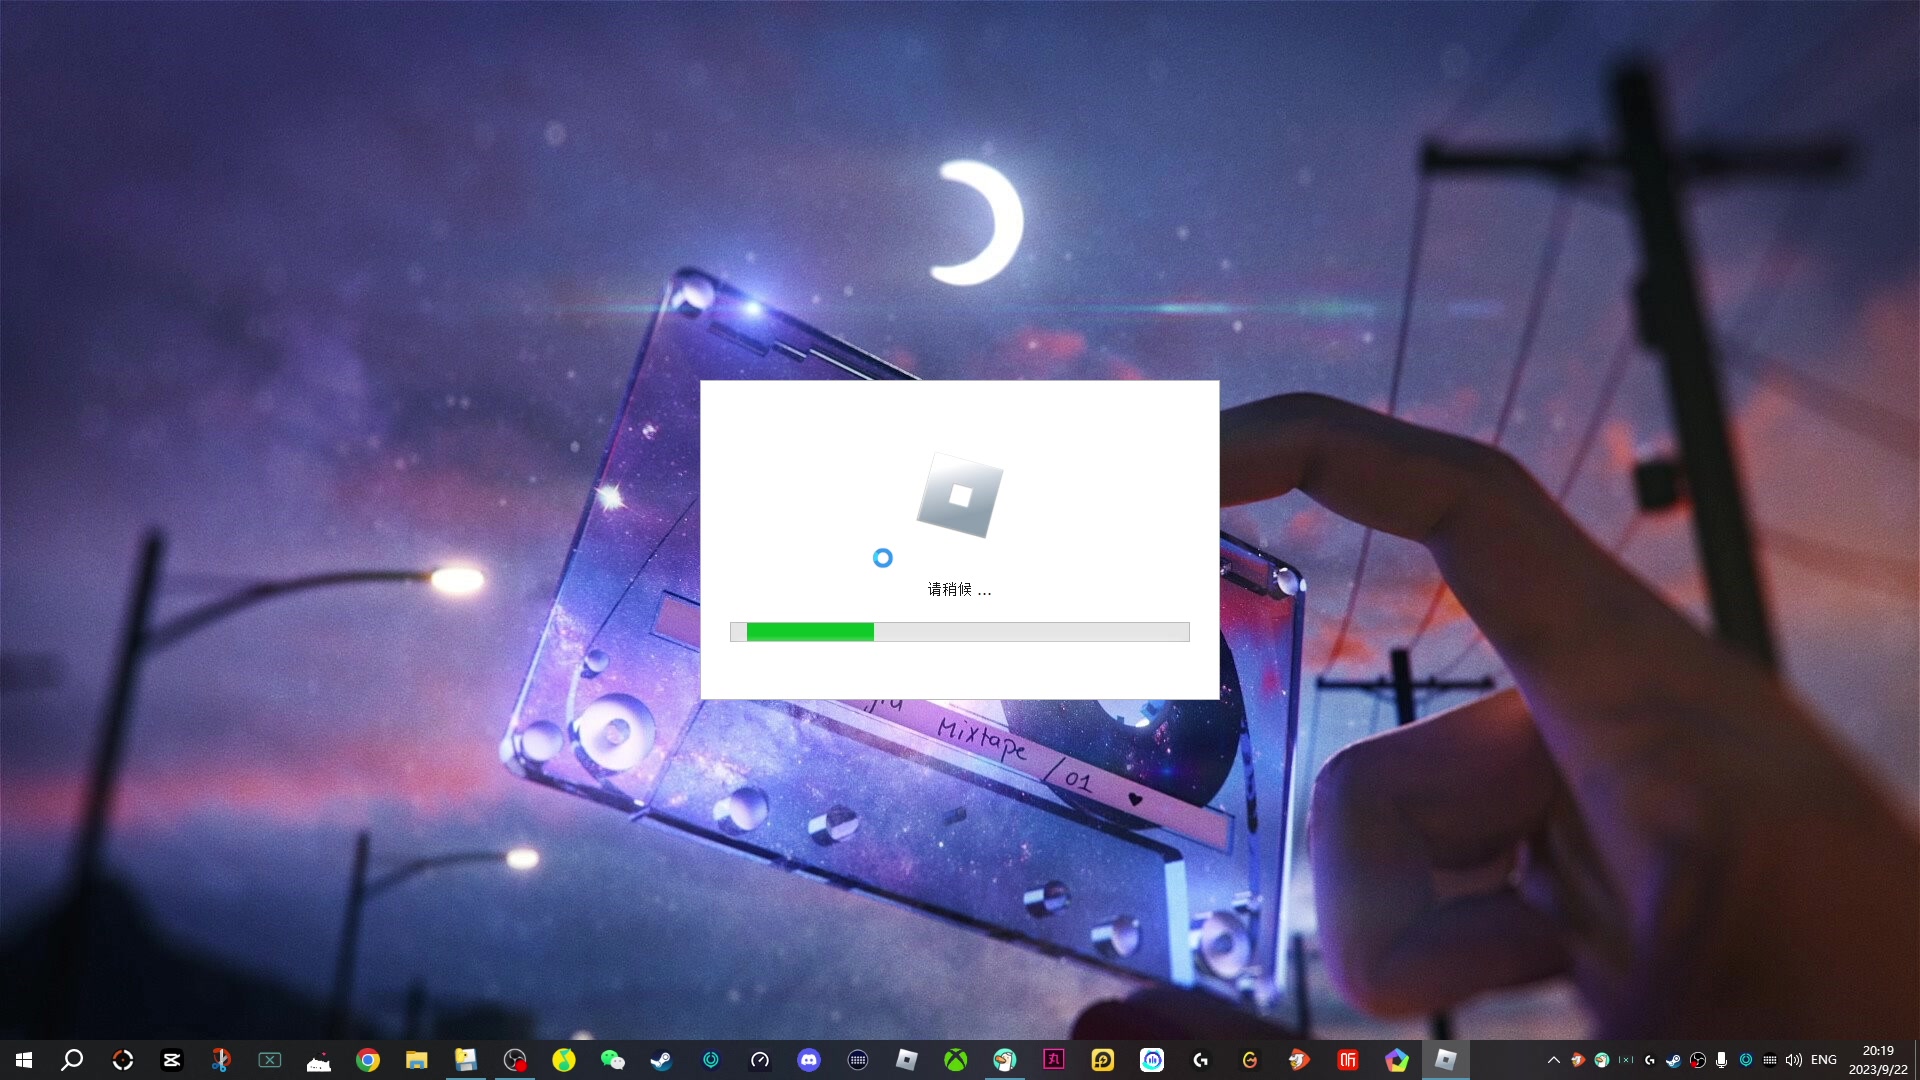This screenshot has width=1920, height=1080.
Task: Open Logitech G HUB taskbar icon
Action: click(1201, 1060)
